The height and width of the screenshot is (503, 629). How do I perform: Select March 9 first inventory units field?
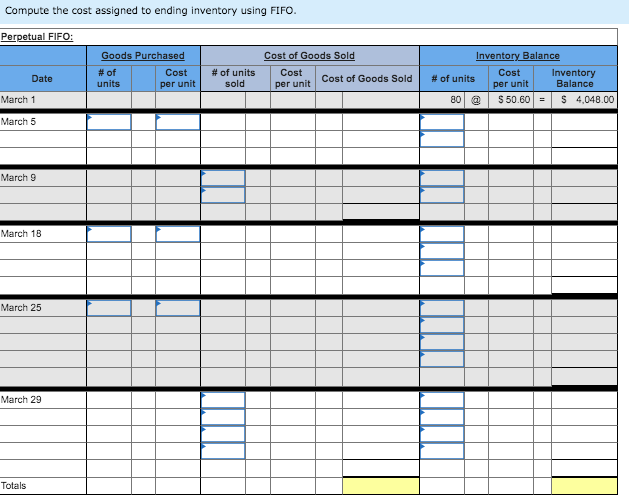click(442, 178)
